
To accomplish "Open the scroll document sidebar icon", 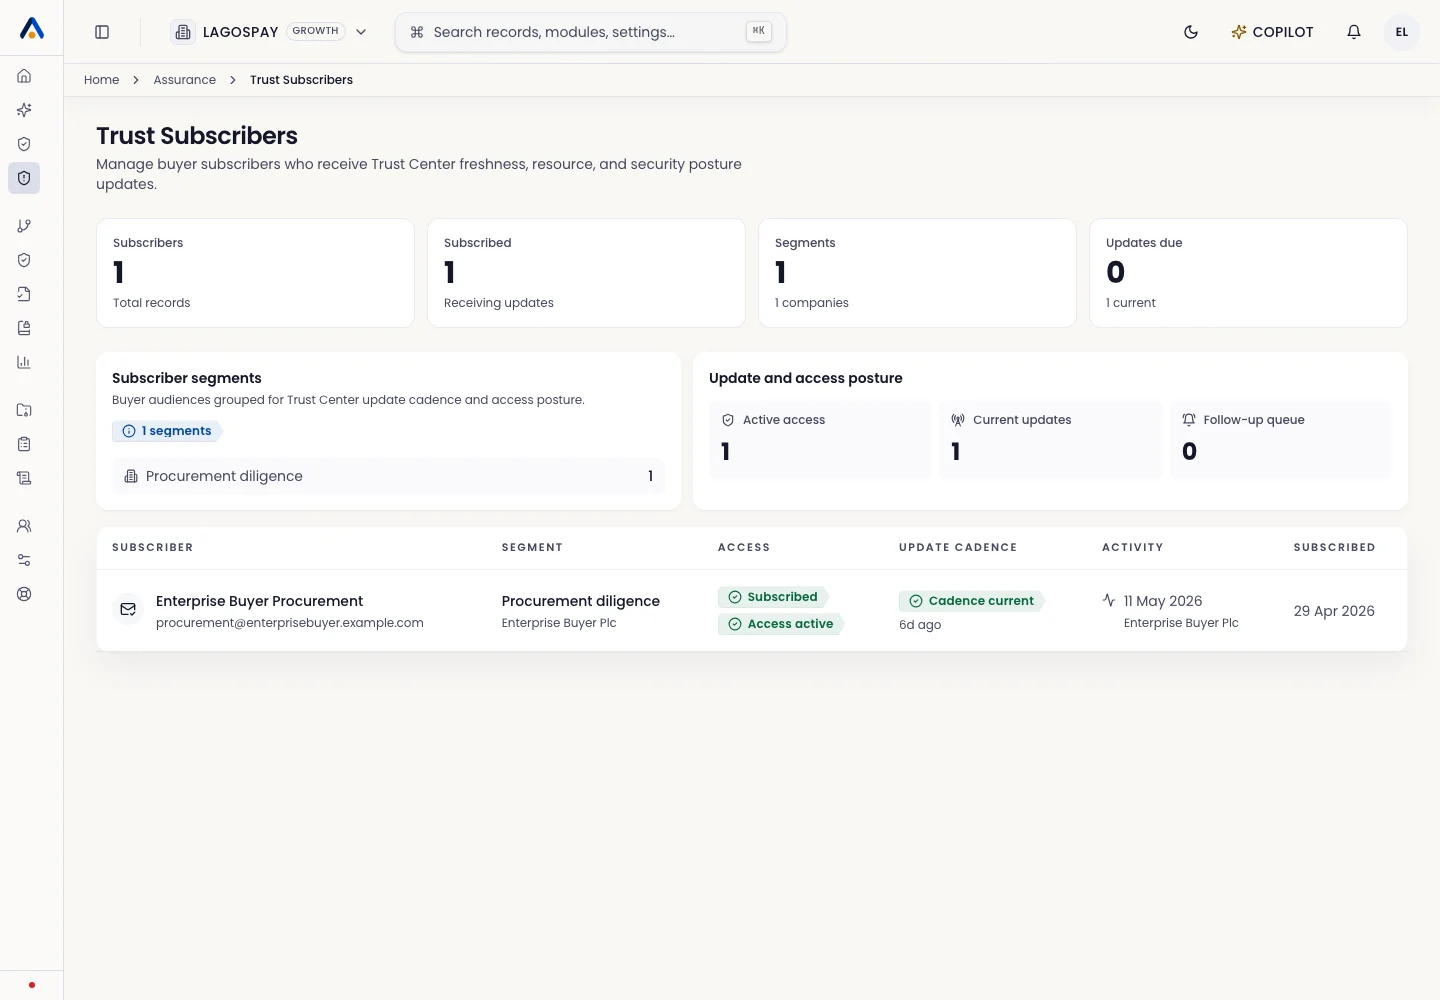I will pos(24,478).
